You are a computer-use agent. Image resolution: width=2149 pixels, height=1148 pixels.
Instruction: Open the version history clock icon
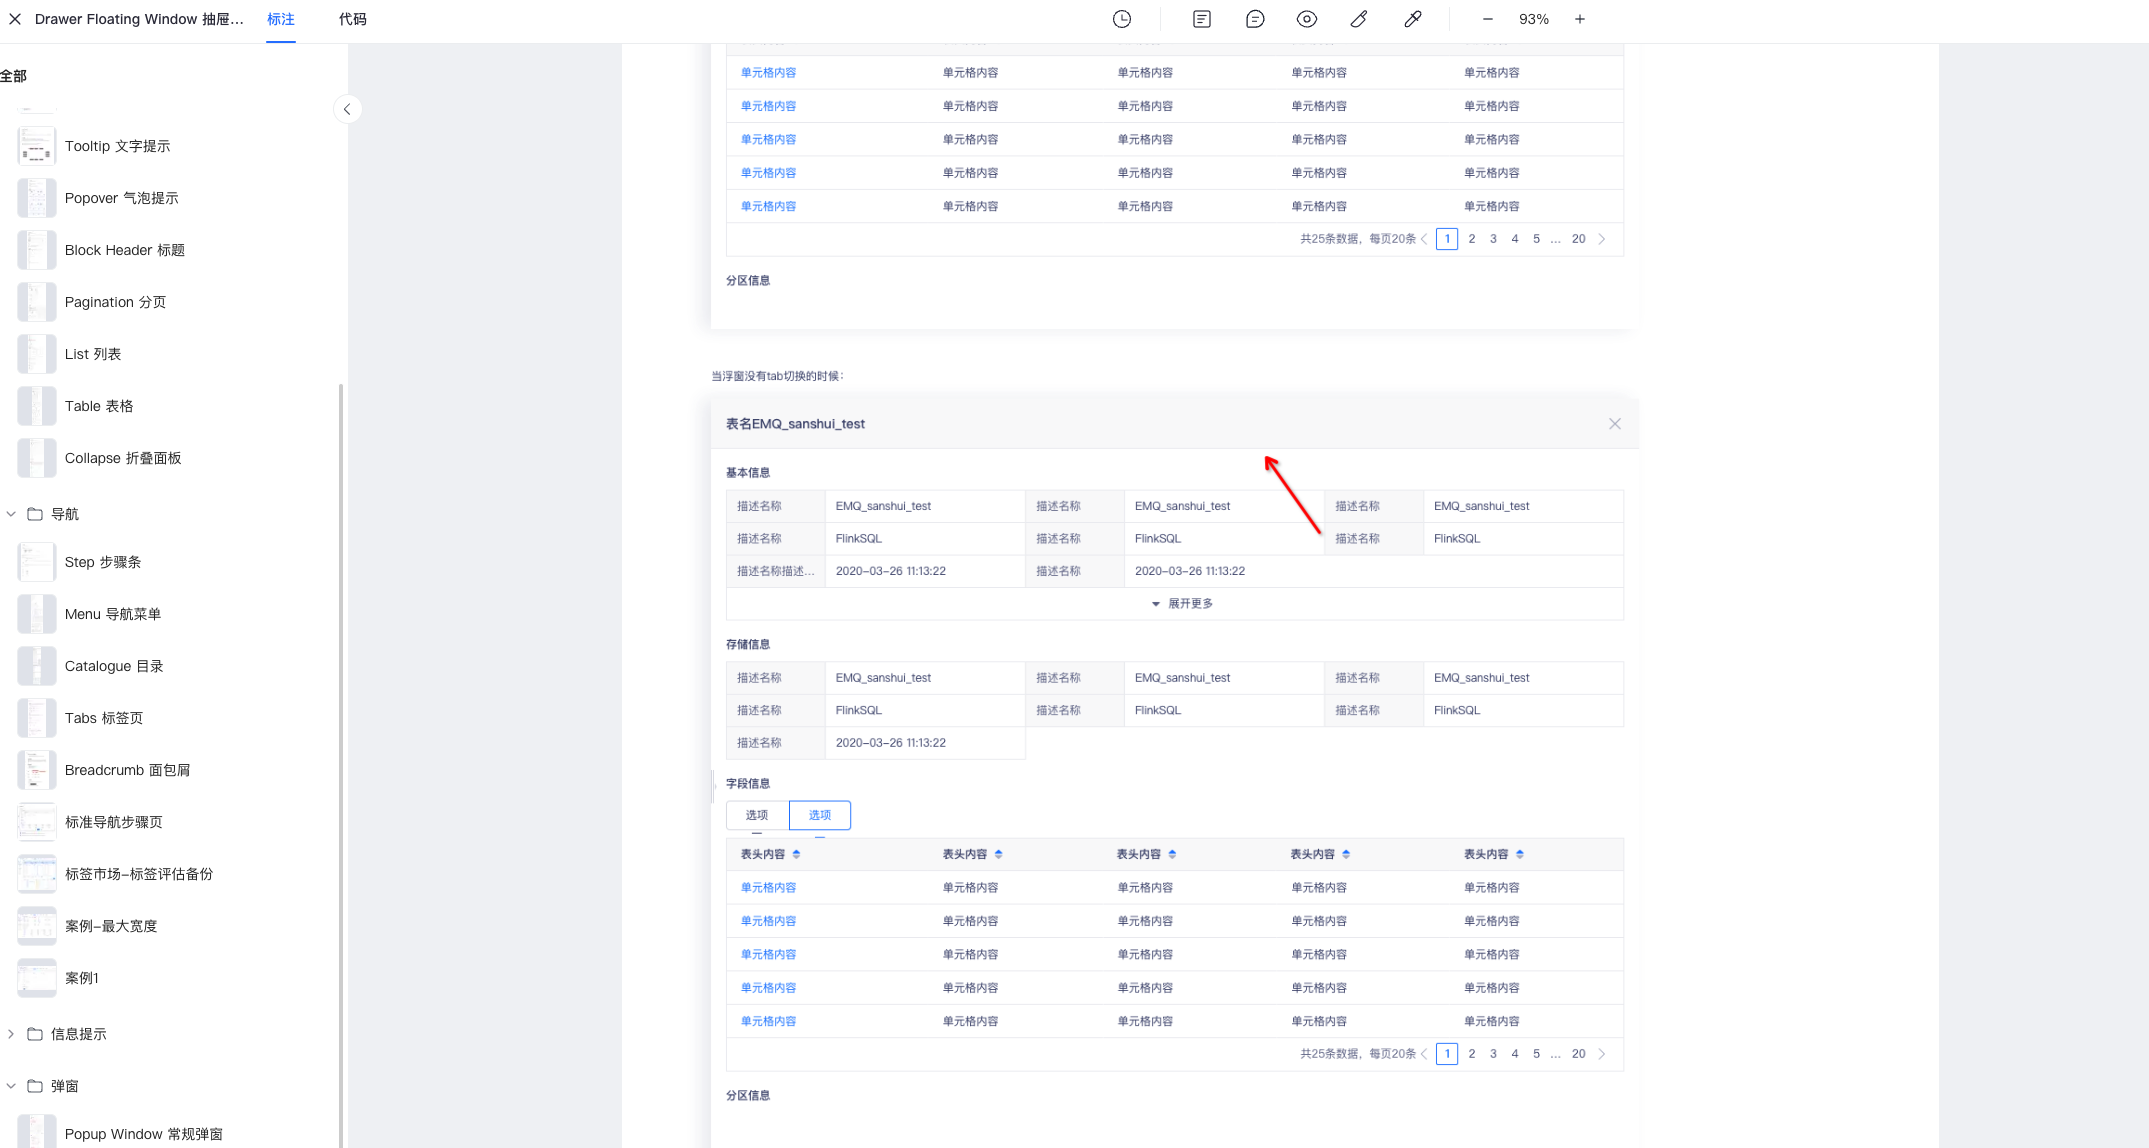[1121, 19]
